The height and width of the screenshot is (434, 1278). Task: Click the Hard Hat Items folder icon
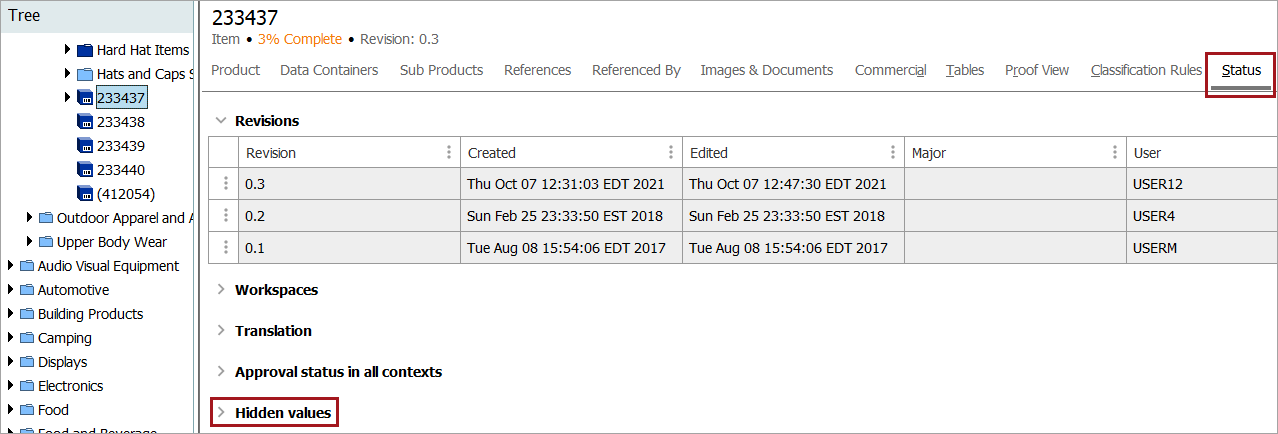pos(84,50)
